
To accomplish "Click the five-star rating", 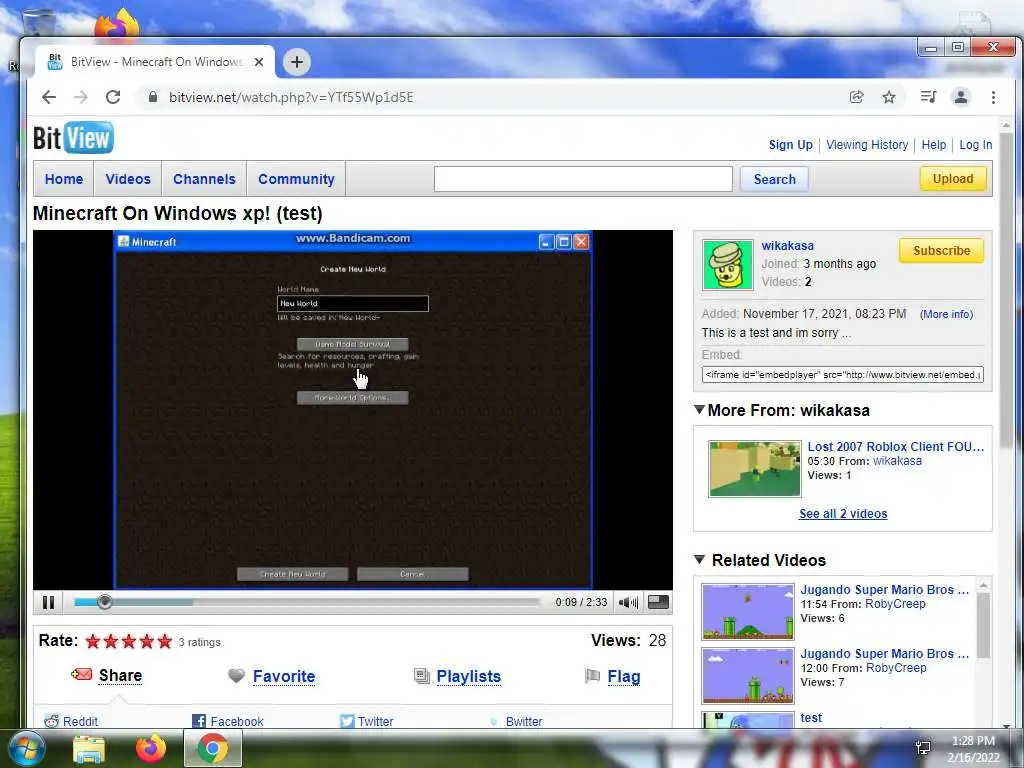I will (129, 641).
